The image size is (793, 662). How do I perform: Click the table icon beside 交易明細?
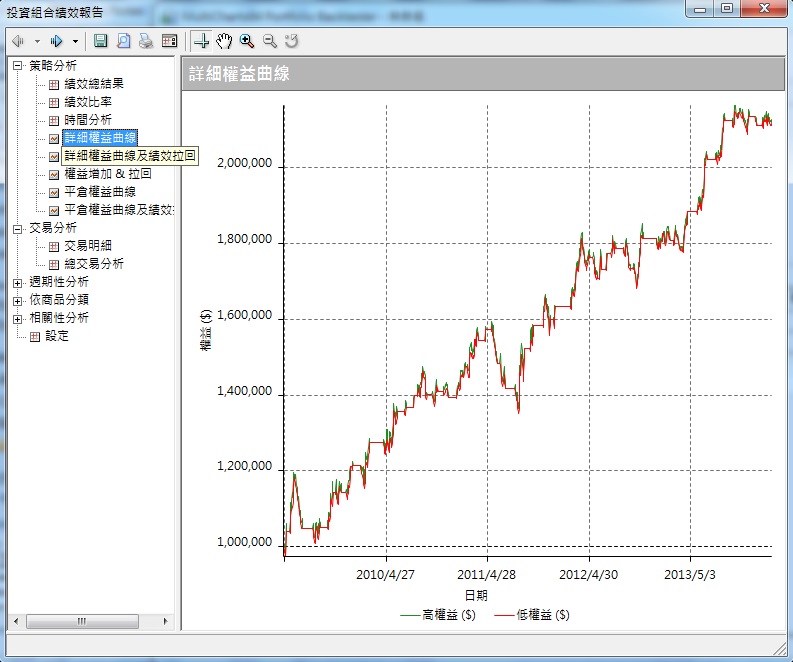(54, 247)
